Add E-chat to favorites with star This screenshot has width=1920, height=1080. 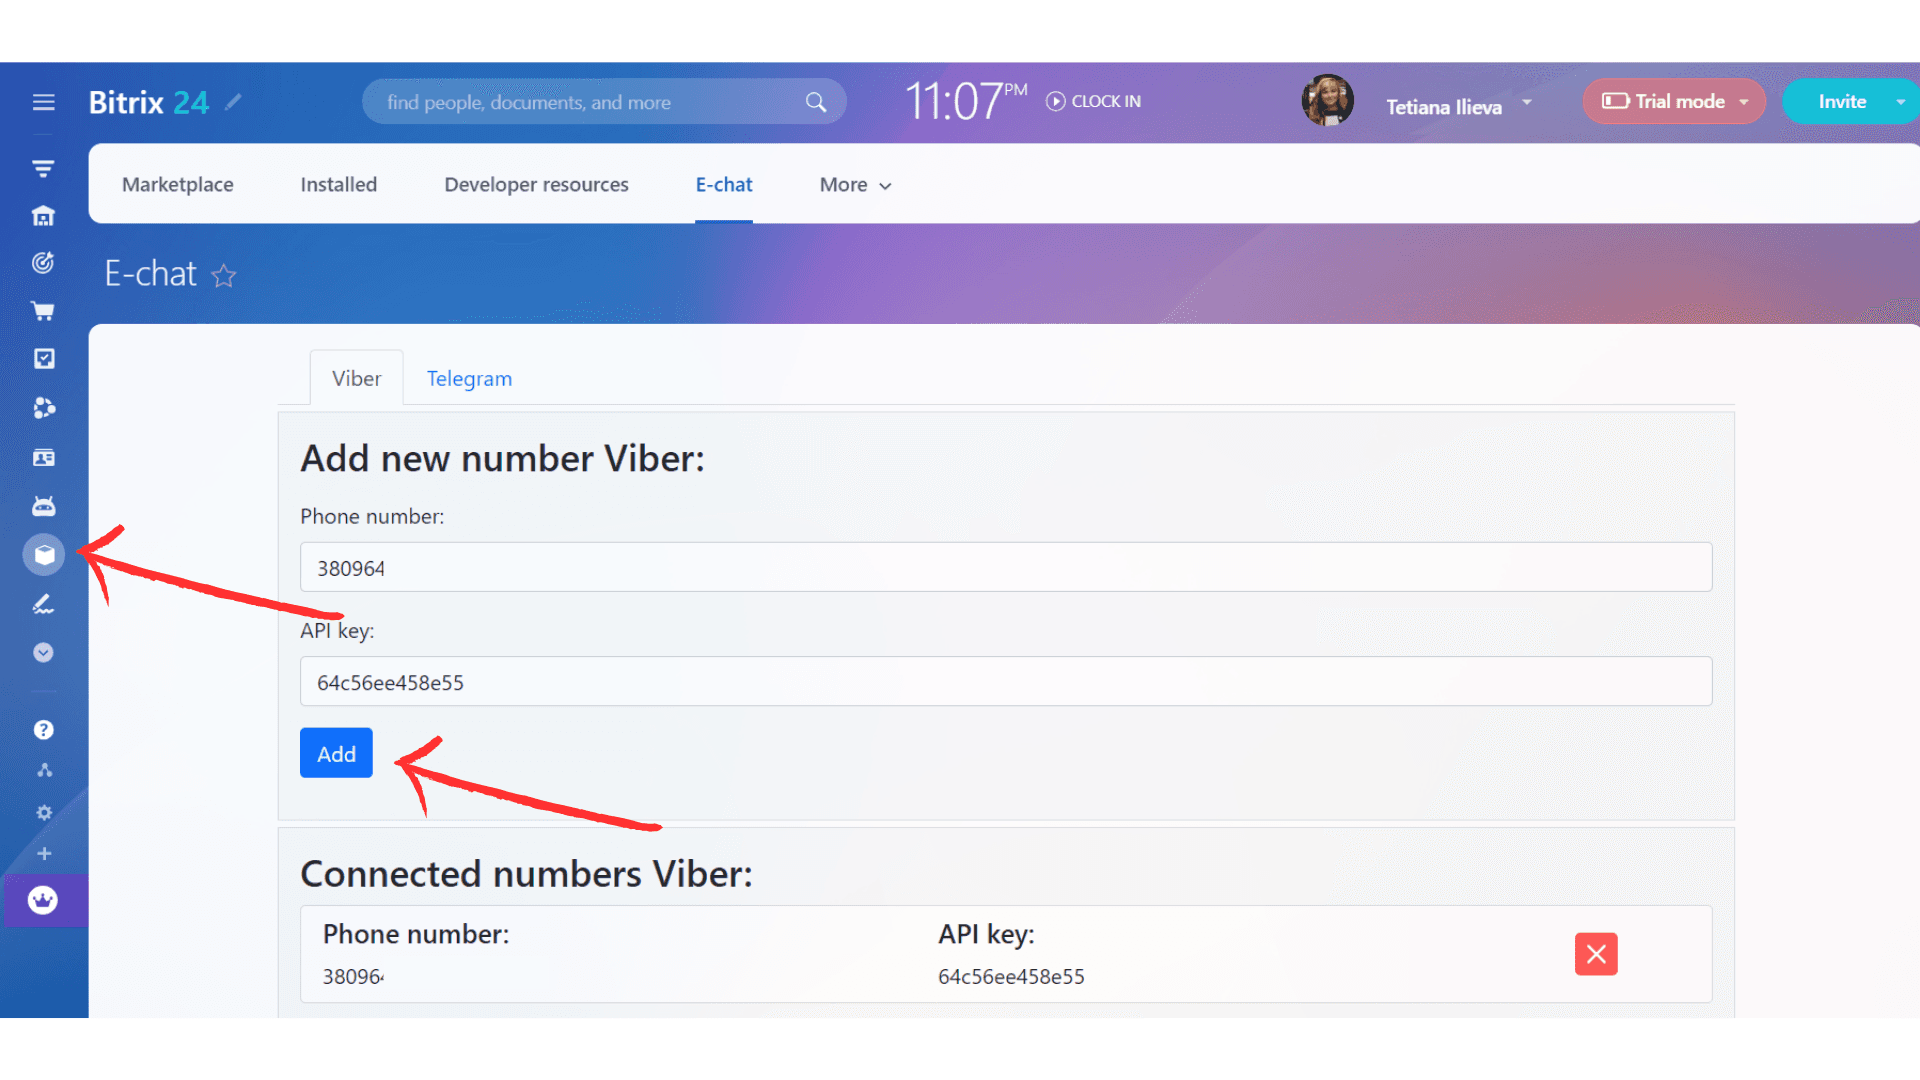224,275
